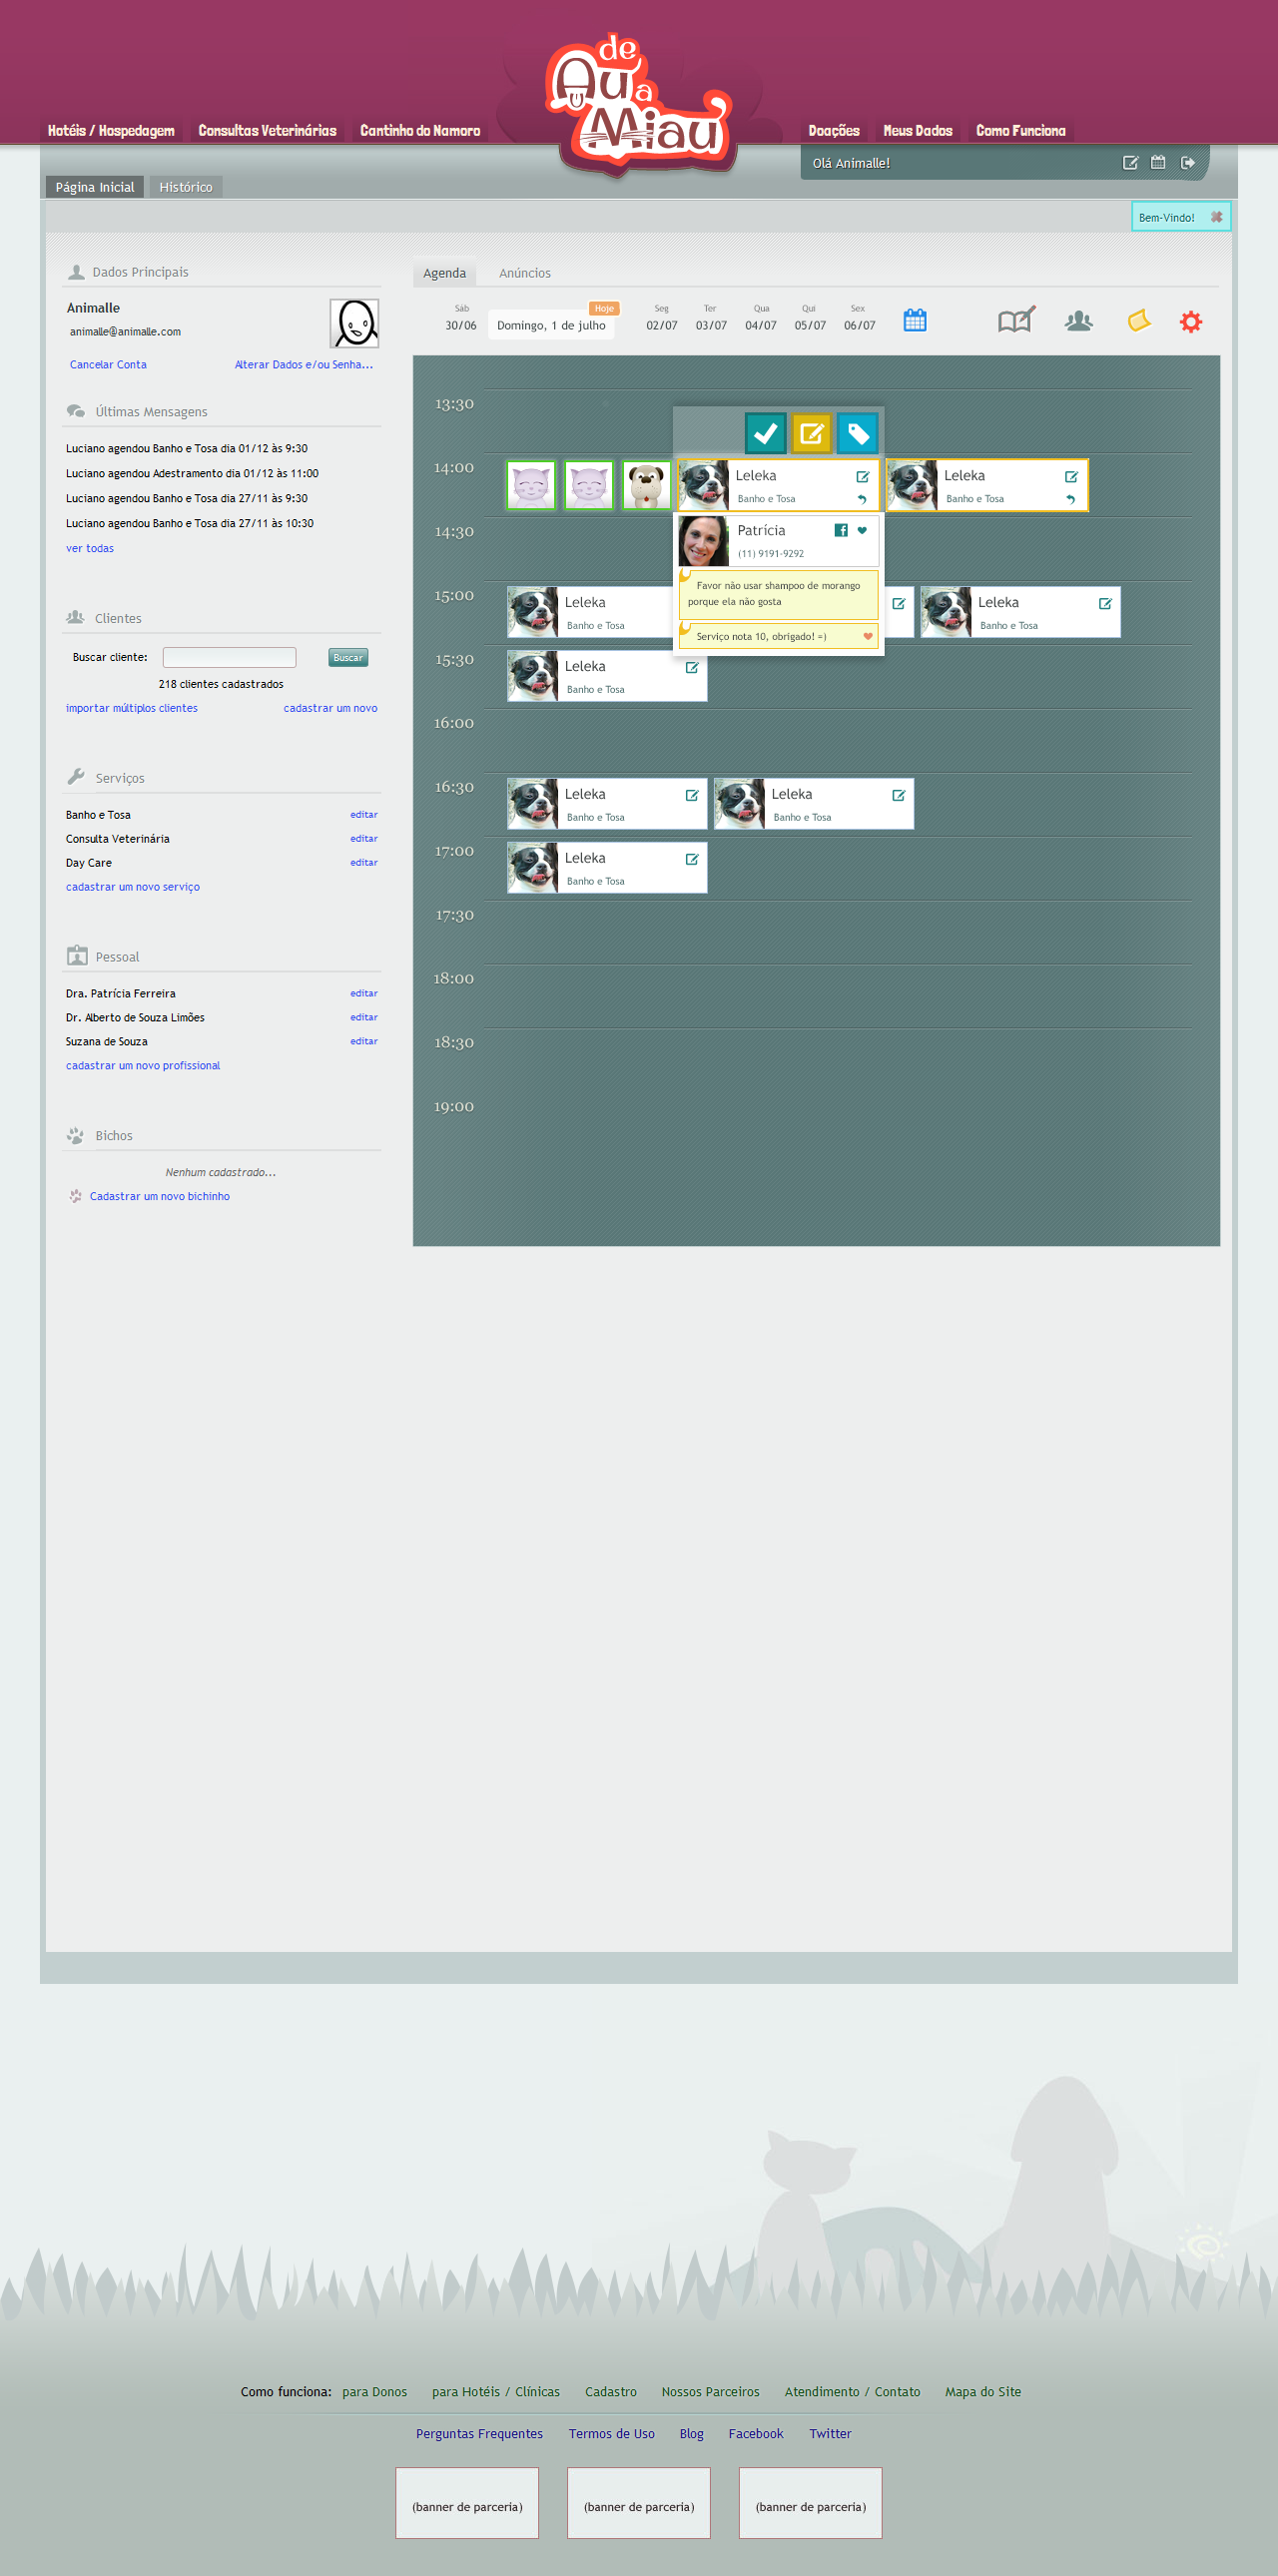Viewport: 1278px width, 2576px height.
Task: Open Twitter footer link
Action: [830, 2434]
